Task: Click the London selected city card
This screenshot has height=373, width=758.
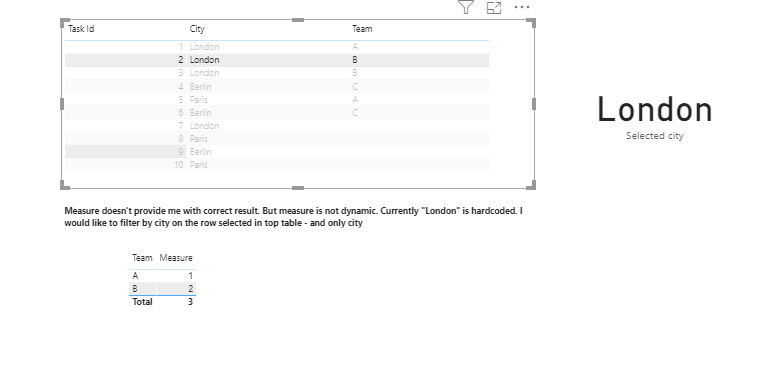Action: pos(655,110)
